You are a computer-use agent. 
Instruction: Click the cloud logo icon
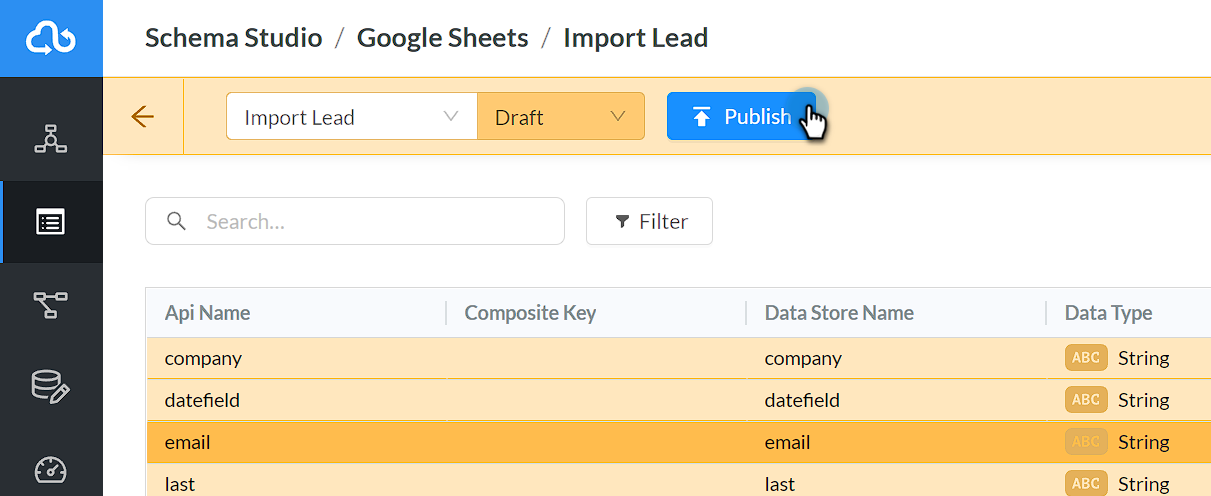[51, 38]
